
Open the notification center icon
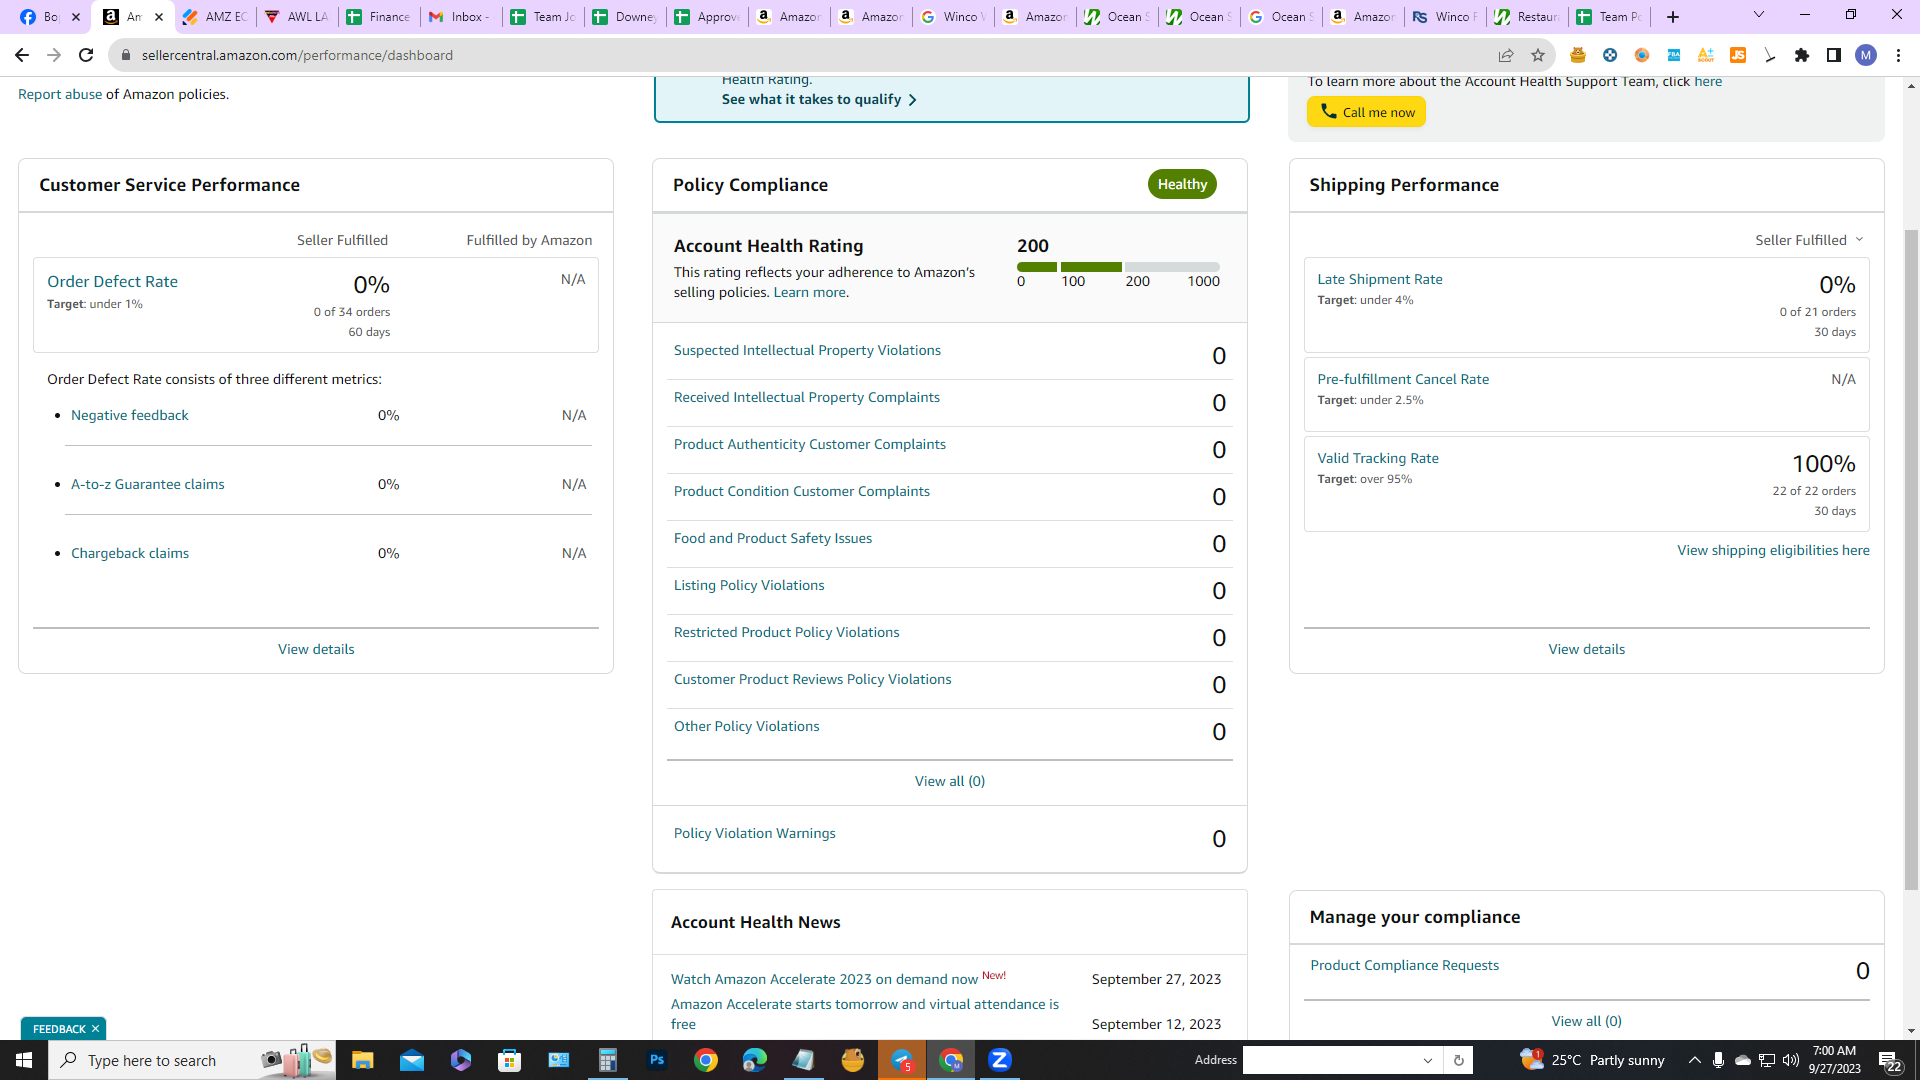[1890, 1060]
